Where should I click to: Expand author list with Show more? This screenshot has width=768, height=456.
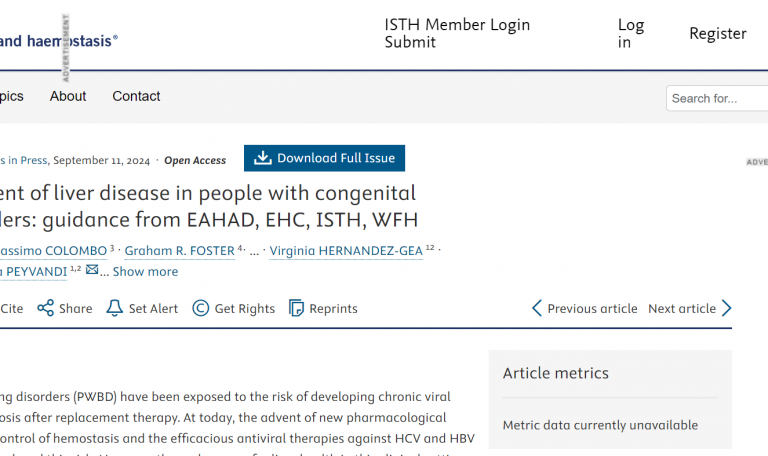pos(145,271)
